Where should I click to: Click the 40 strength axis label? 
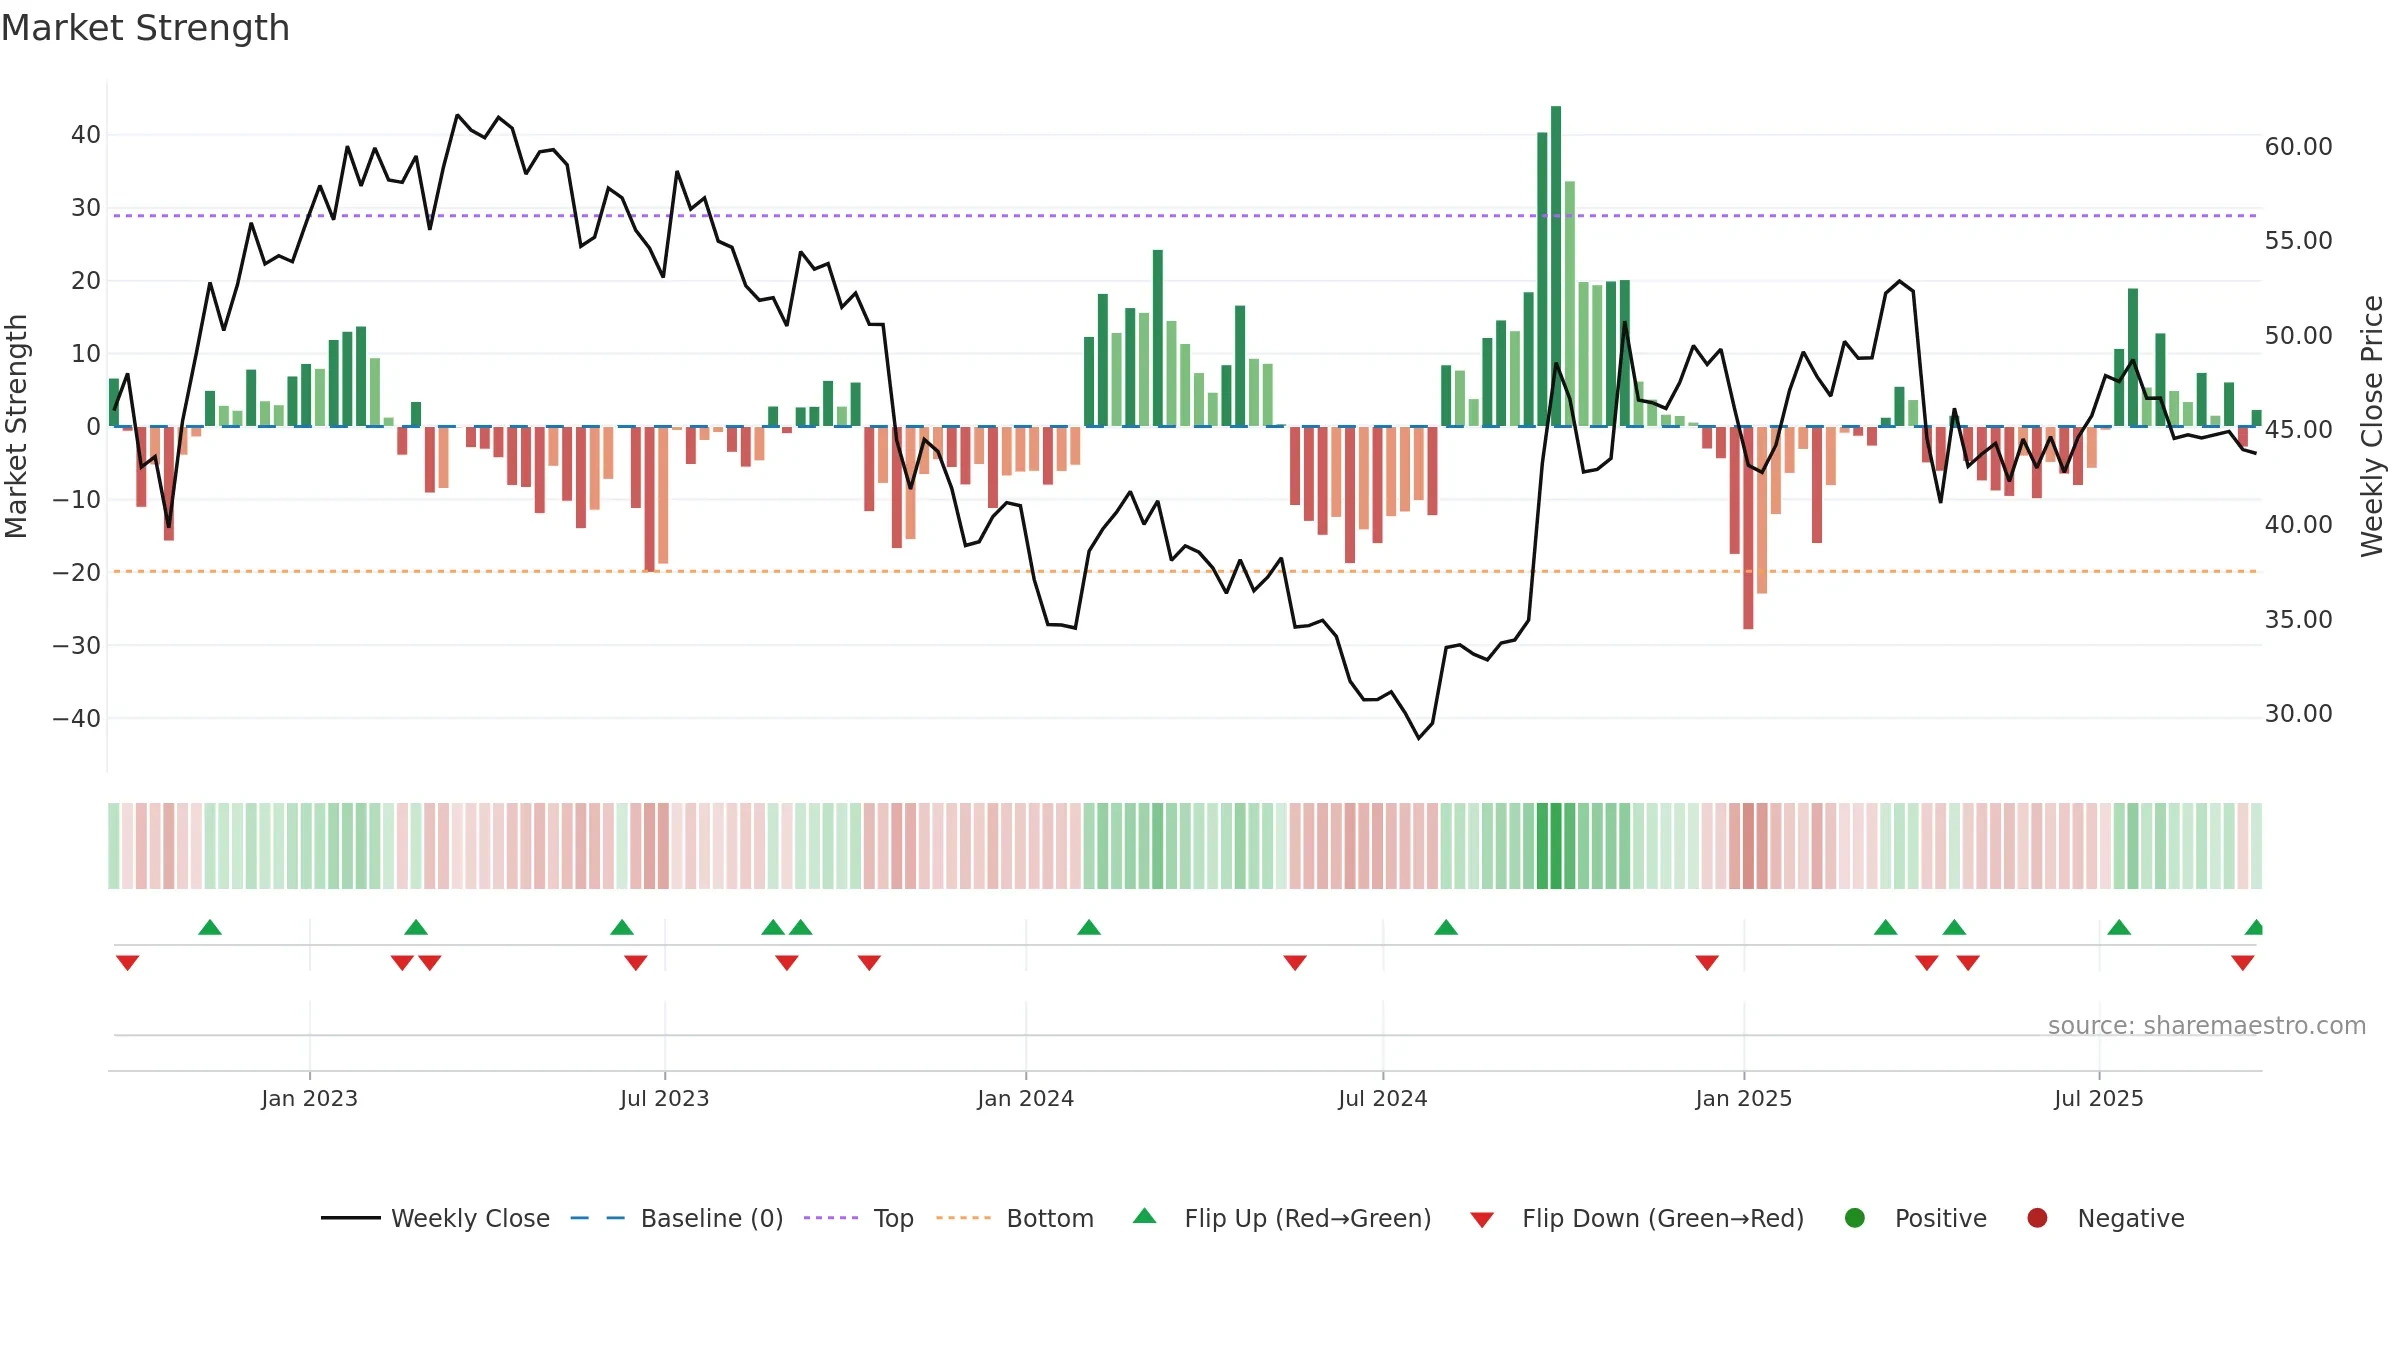[85, 134]
